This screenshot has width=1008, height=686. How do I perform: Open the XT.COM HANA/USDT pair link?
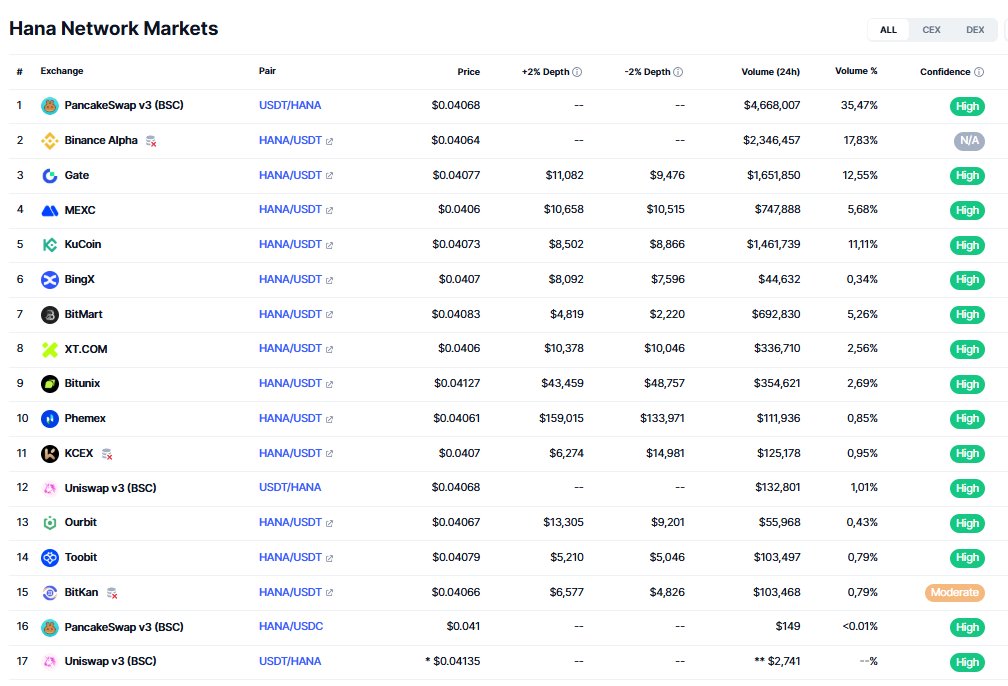click(x=290, y=348)
